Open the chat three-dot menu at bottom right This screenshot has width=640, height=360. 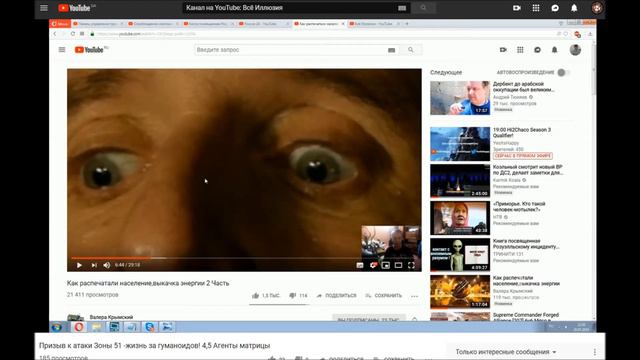coord(595,352)
